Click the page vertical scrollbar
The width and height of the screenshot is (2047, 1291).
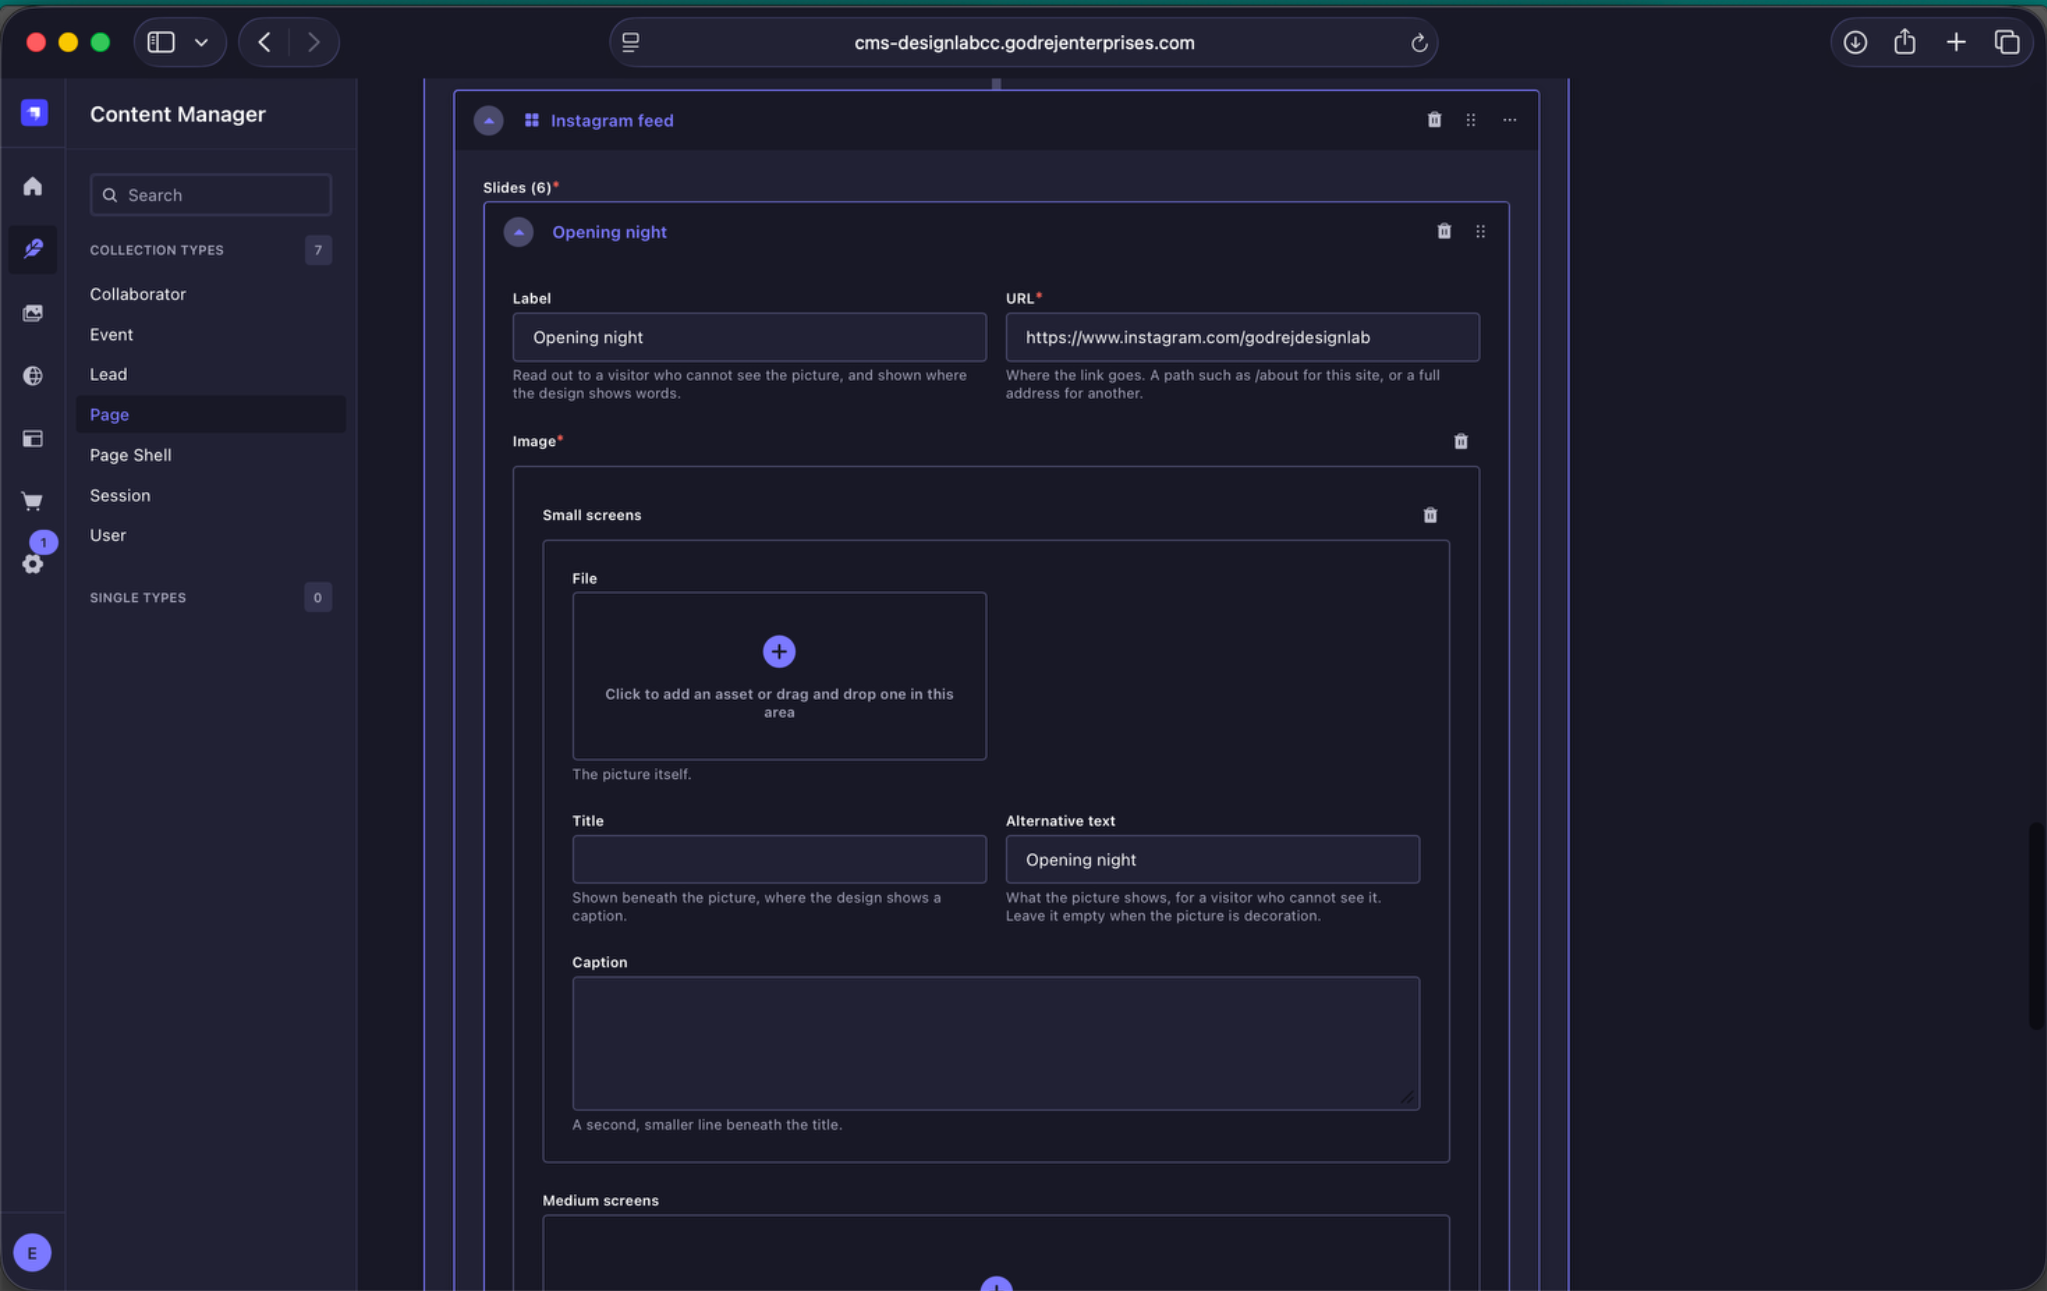(2036, 925)
